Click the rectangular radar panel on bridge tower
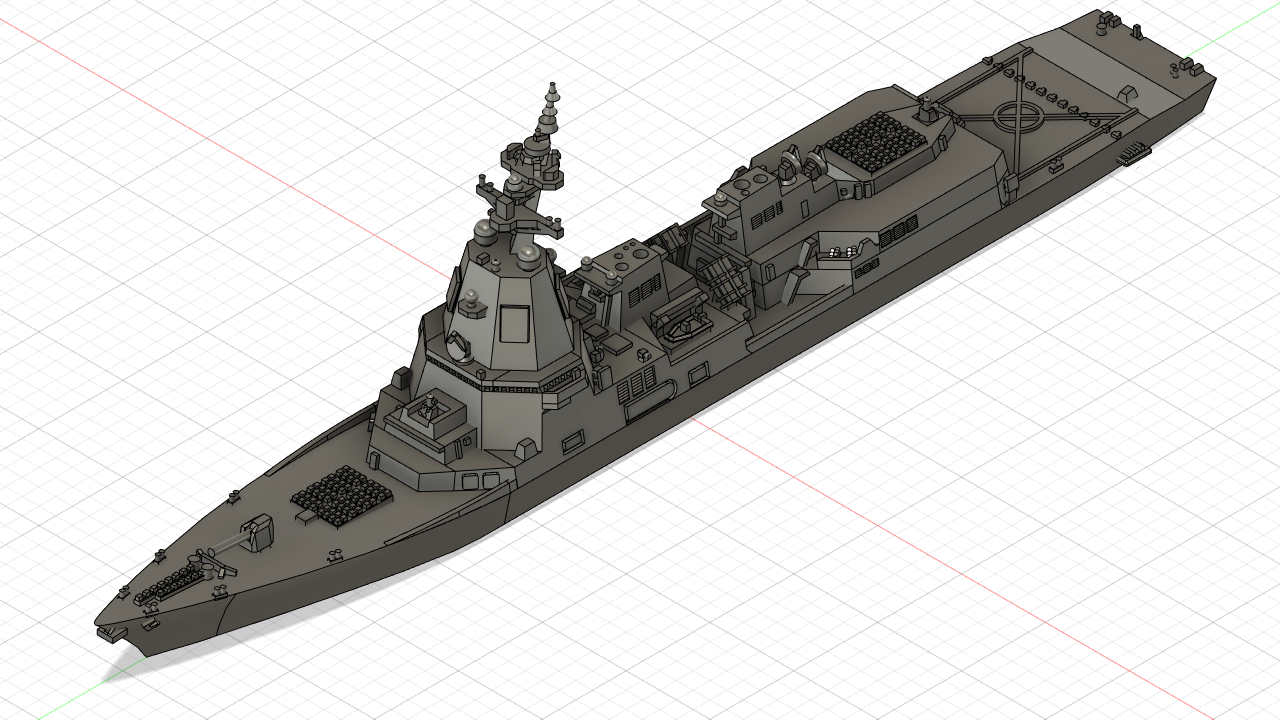1280x720 pixels. (x=514, y=323)
